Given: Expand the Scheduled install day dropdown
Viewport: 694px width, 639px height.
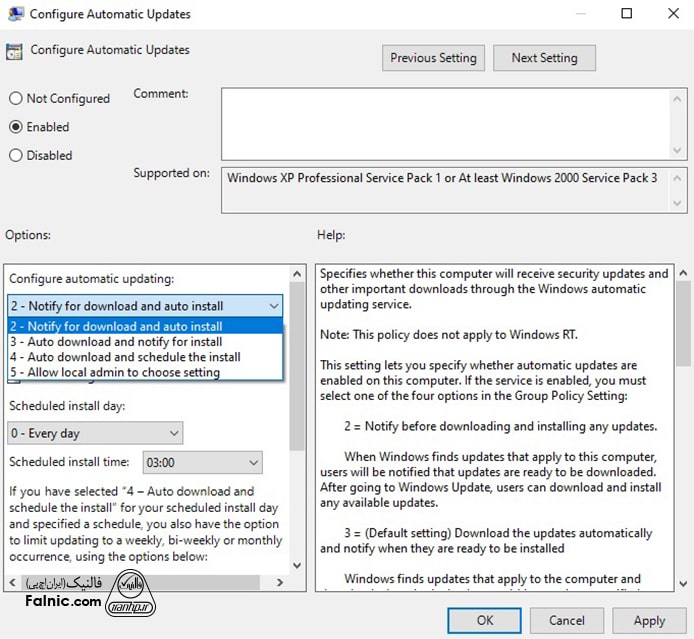Looking at the screenshot, I should point(95,433).
